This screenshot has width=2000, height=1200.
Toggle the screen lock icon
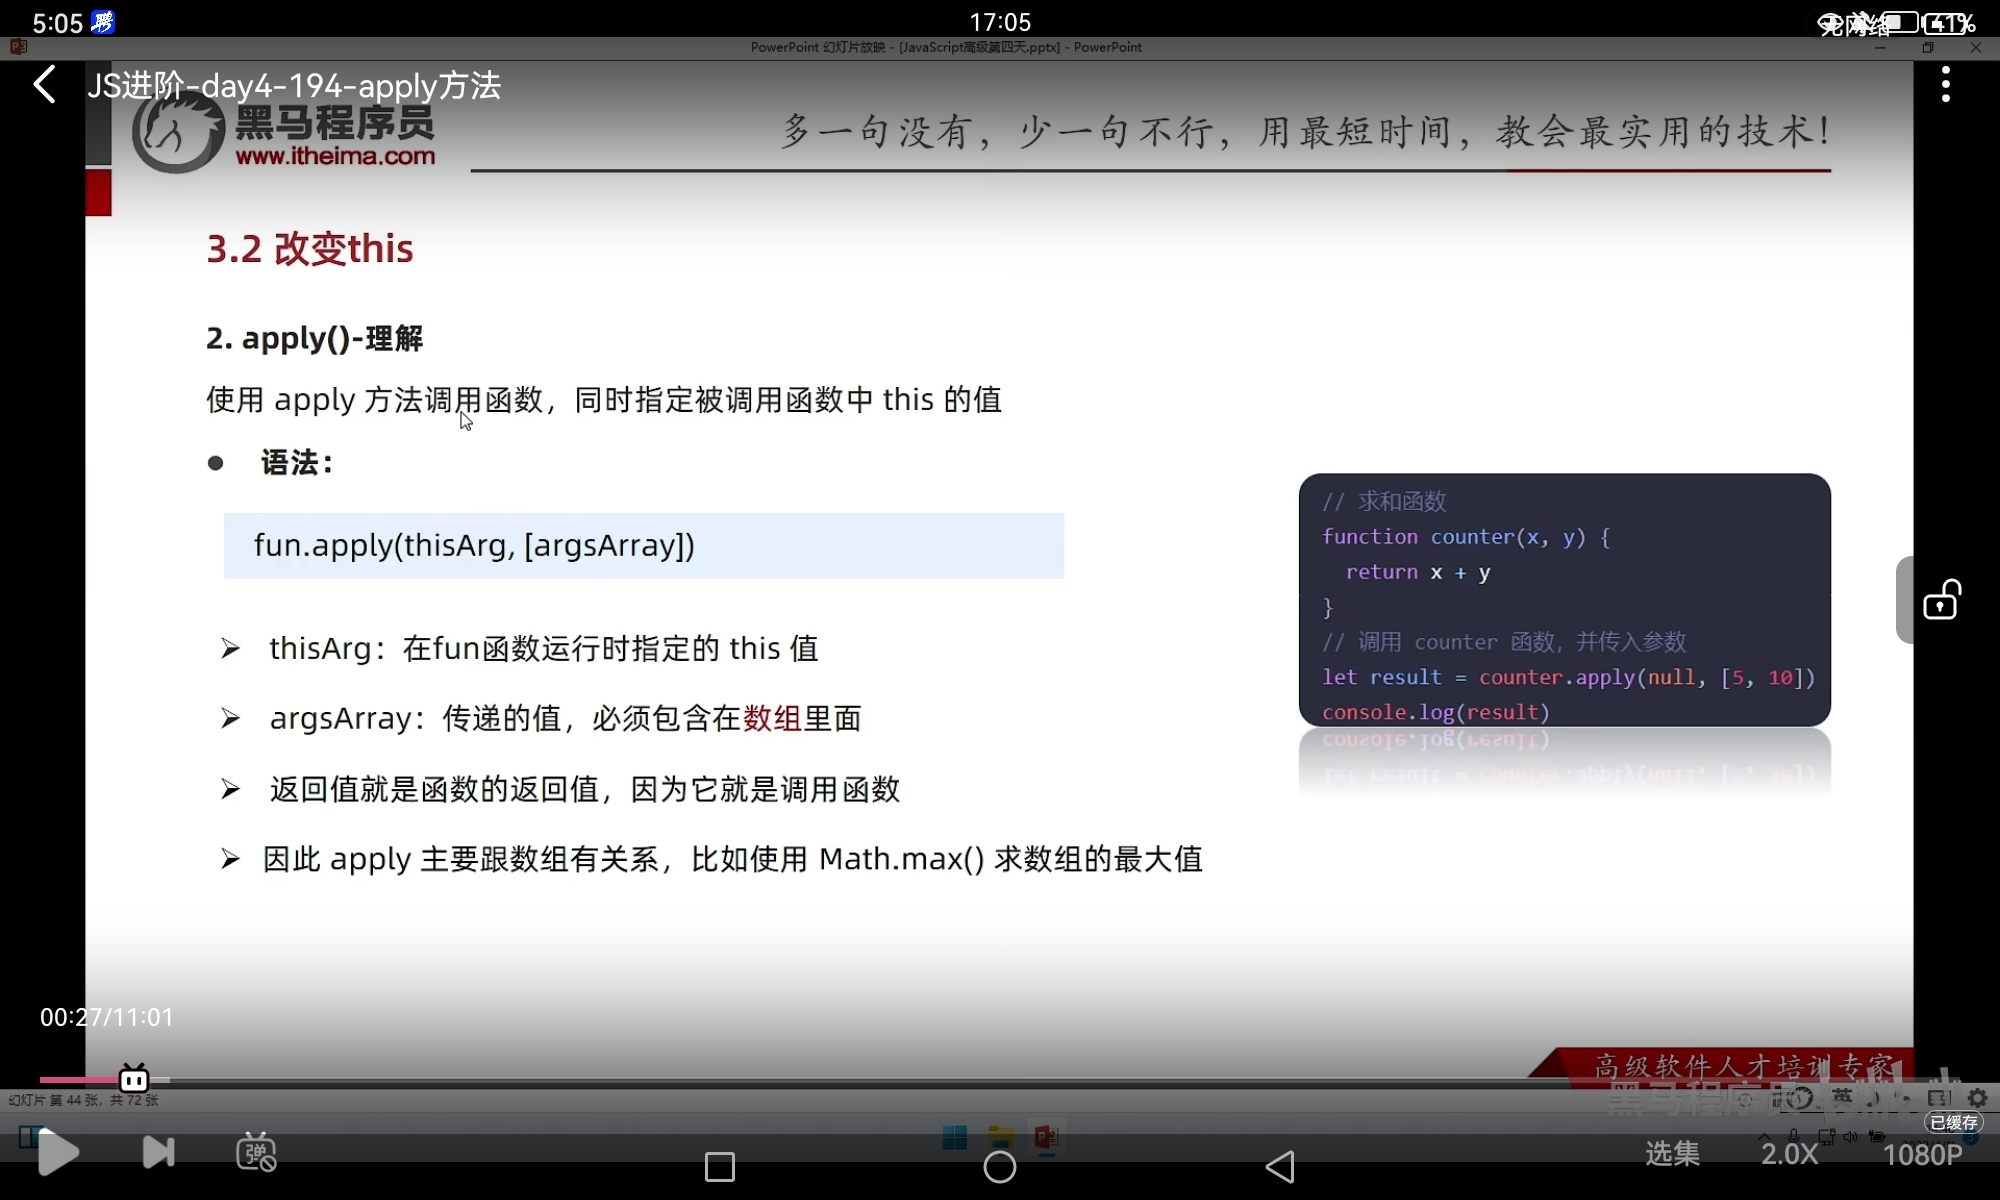click(1941, 600)
